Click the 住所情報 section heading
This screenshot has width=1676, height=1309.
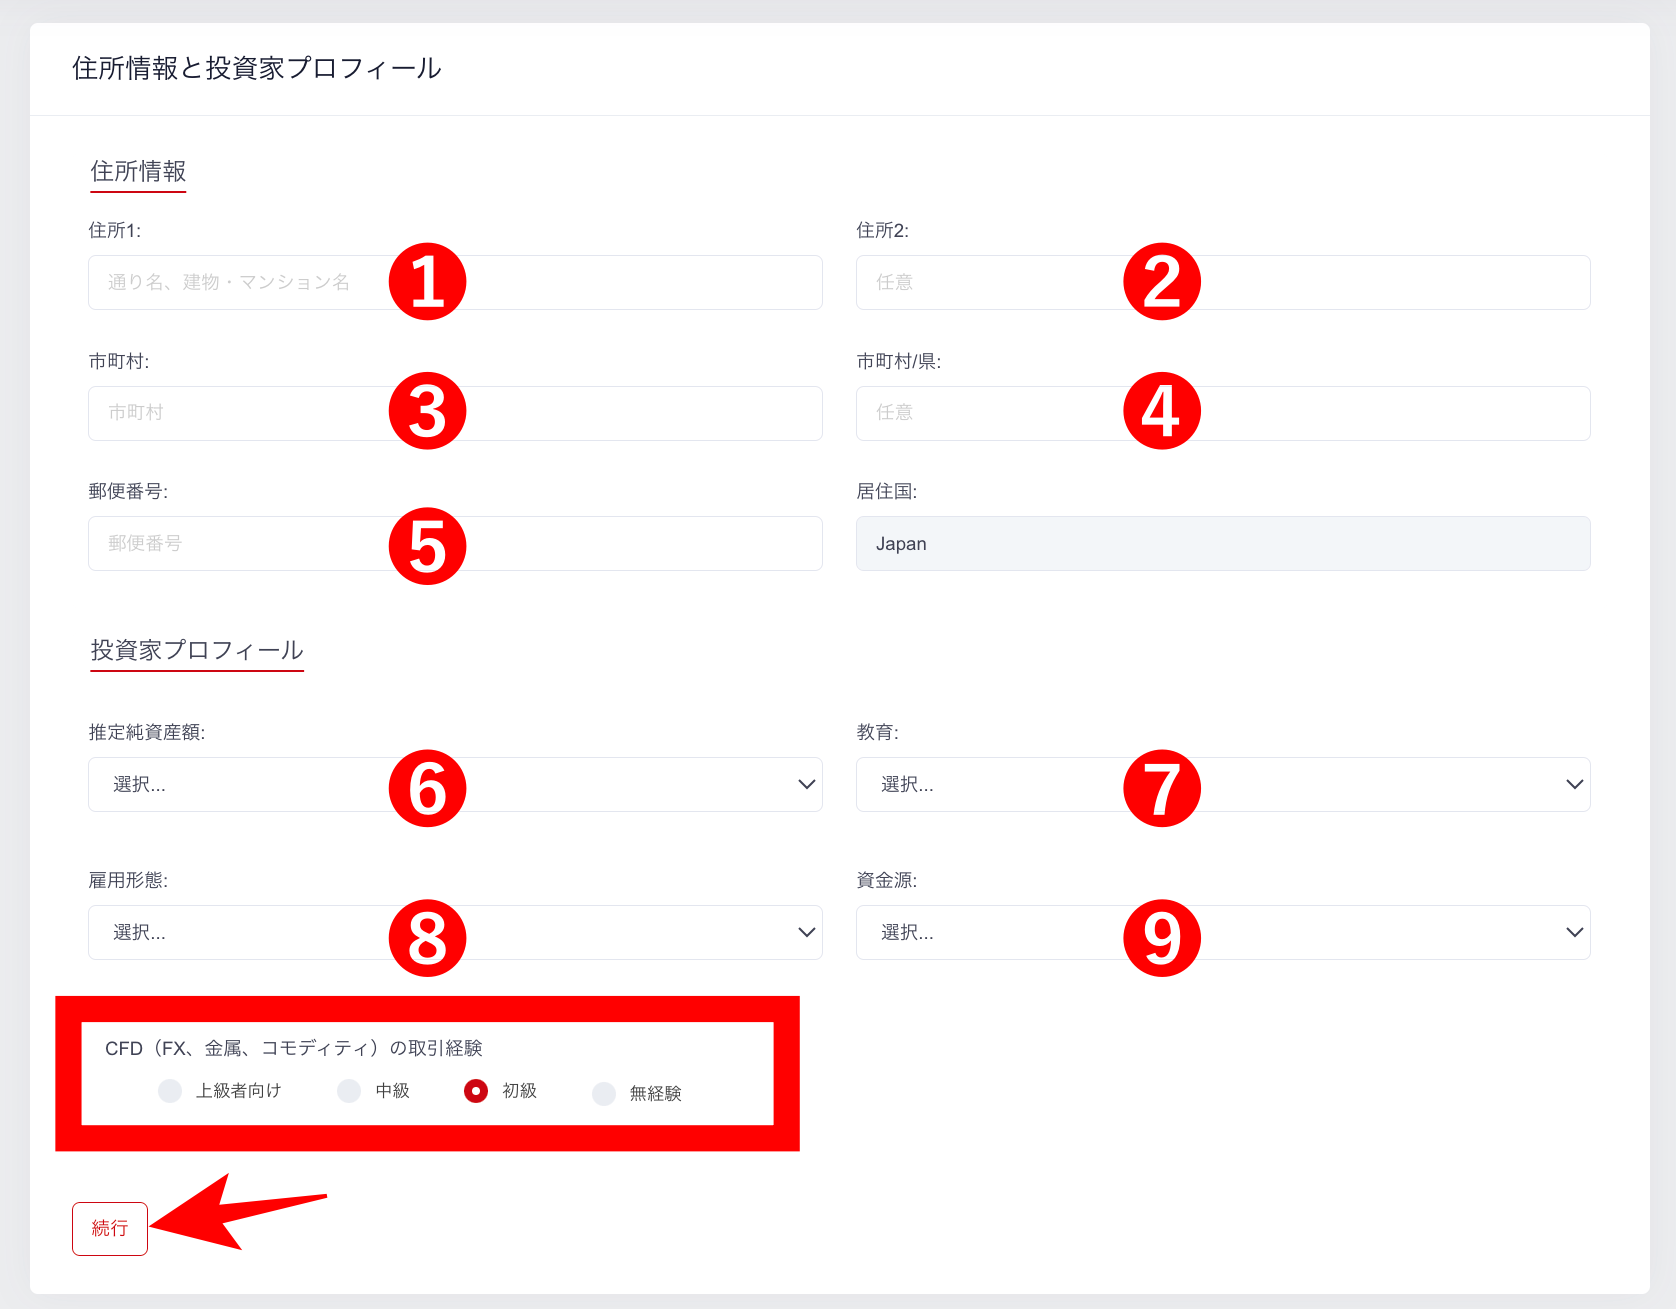click(x=137, y=171)
